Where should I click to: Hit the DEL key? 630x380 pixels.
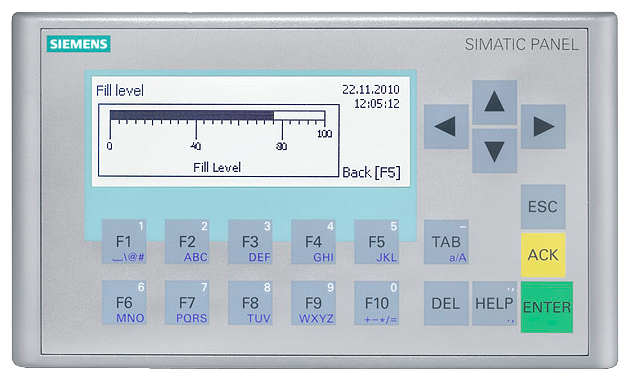[x=446, y=303]
